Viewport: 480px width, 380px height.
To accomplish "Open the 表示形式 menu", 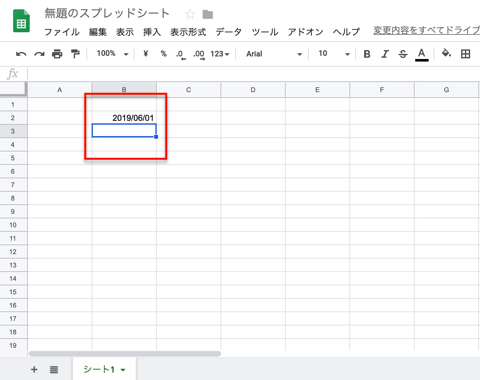I will pyautogui.click(x=188, y=32).
